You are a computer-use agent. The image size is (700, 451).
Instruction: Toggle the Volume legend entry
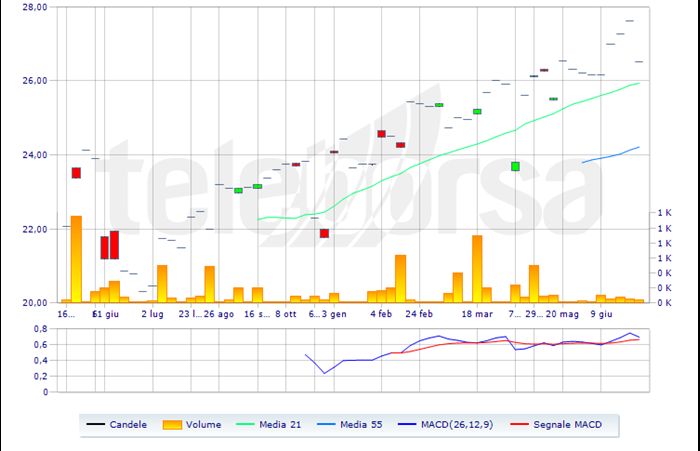192,424
